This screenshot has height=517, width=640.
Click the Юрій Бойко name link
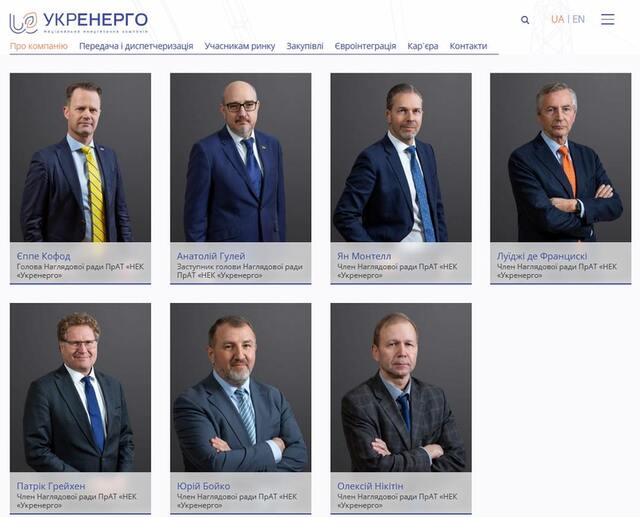tap(203, 486)
